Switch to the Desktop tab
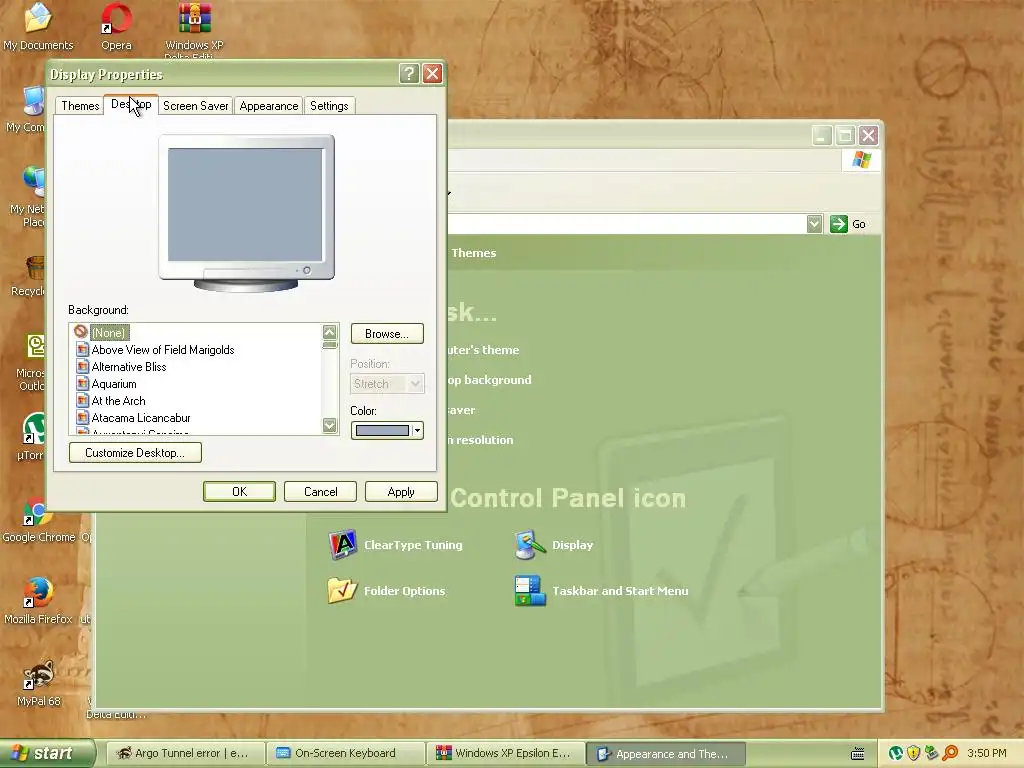 pos(131,104)
